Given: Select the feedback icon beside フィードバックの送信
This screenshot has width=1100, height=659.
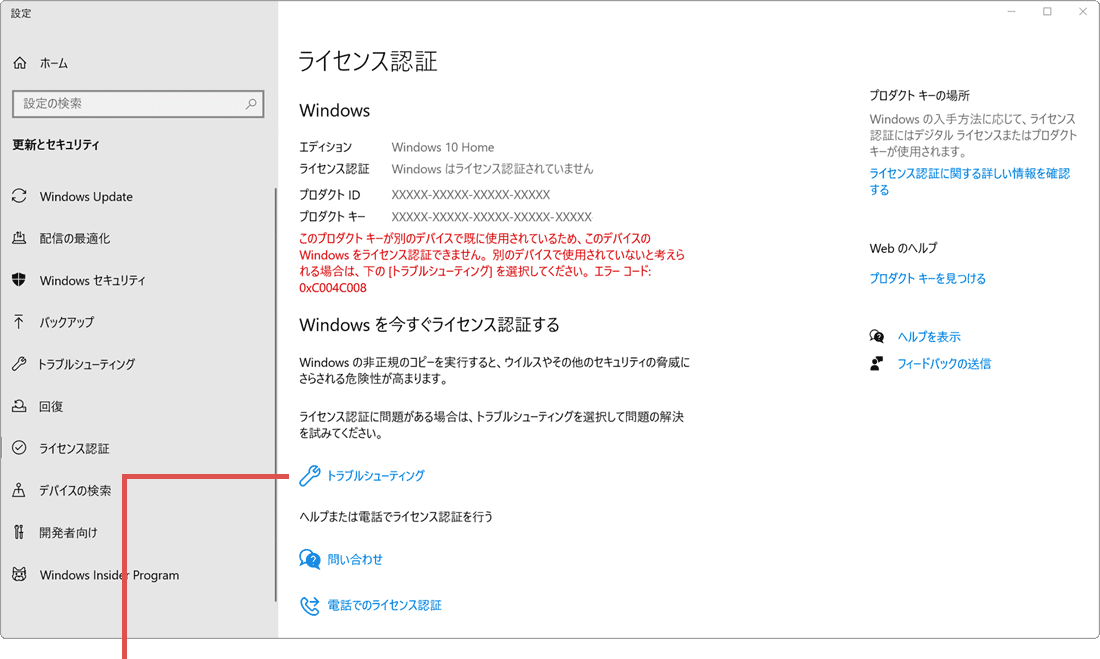Looking at the screenshot, I should [874, 363].
